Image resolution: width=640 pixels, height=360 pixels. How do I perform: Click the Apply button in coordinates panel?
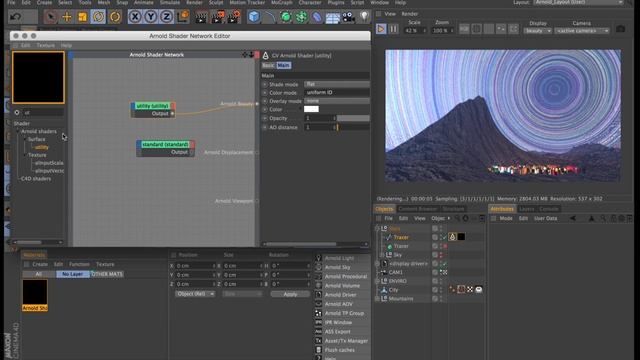coord(290,294)
